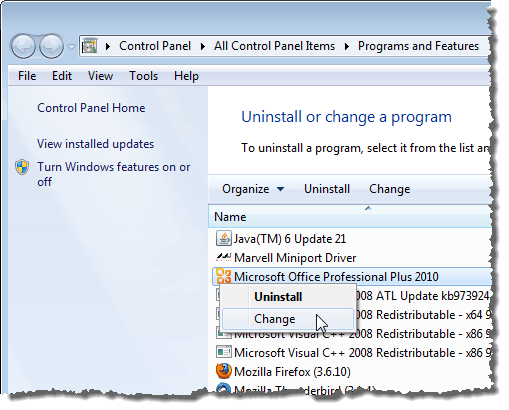509x410 pixels.
Task: Click the Uninstall toolbar button
Action: coord(327,189)
